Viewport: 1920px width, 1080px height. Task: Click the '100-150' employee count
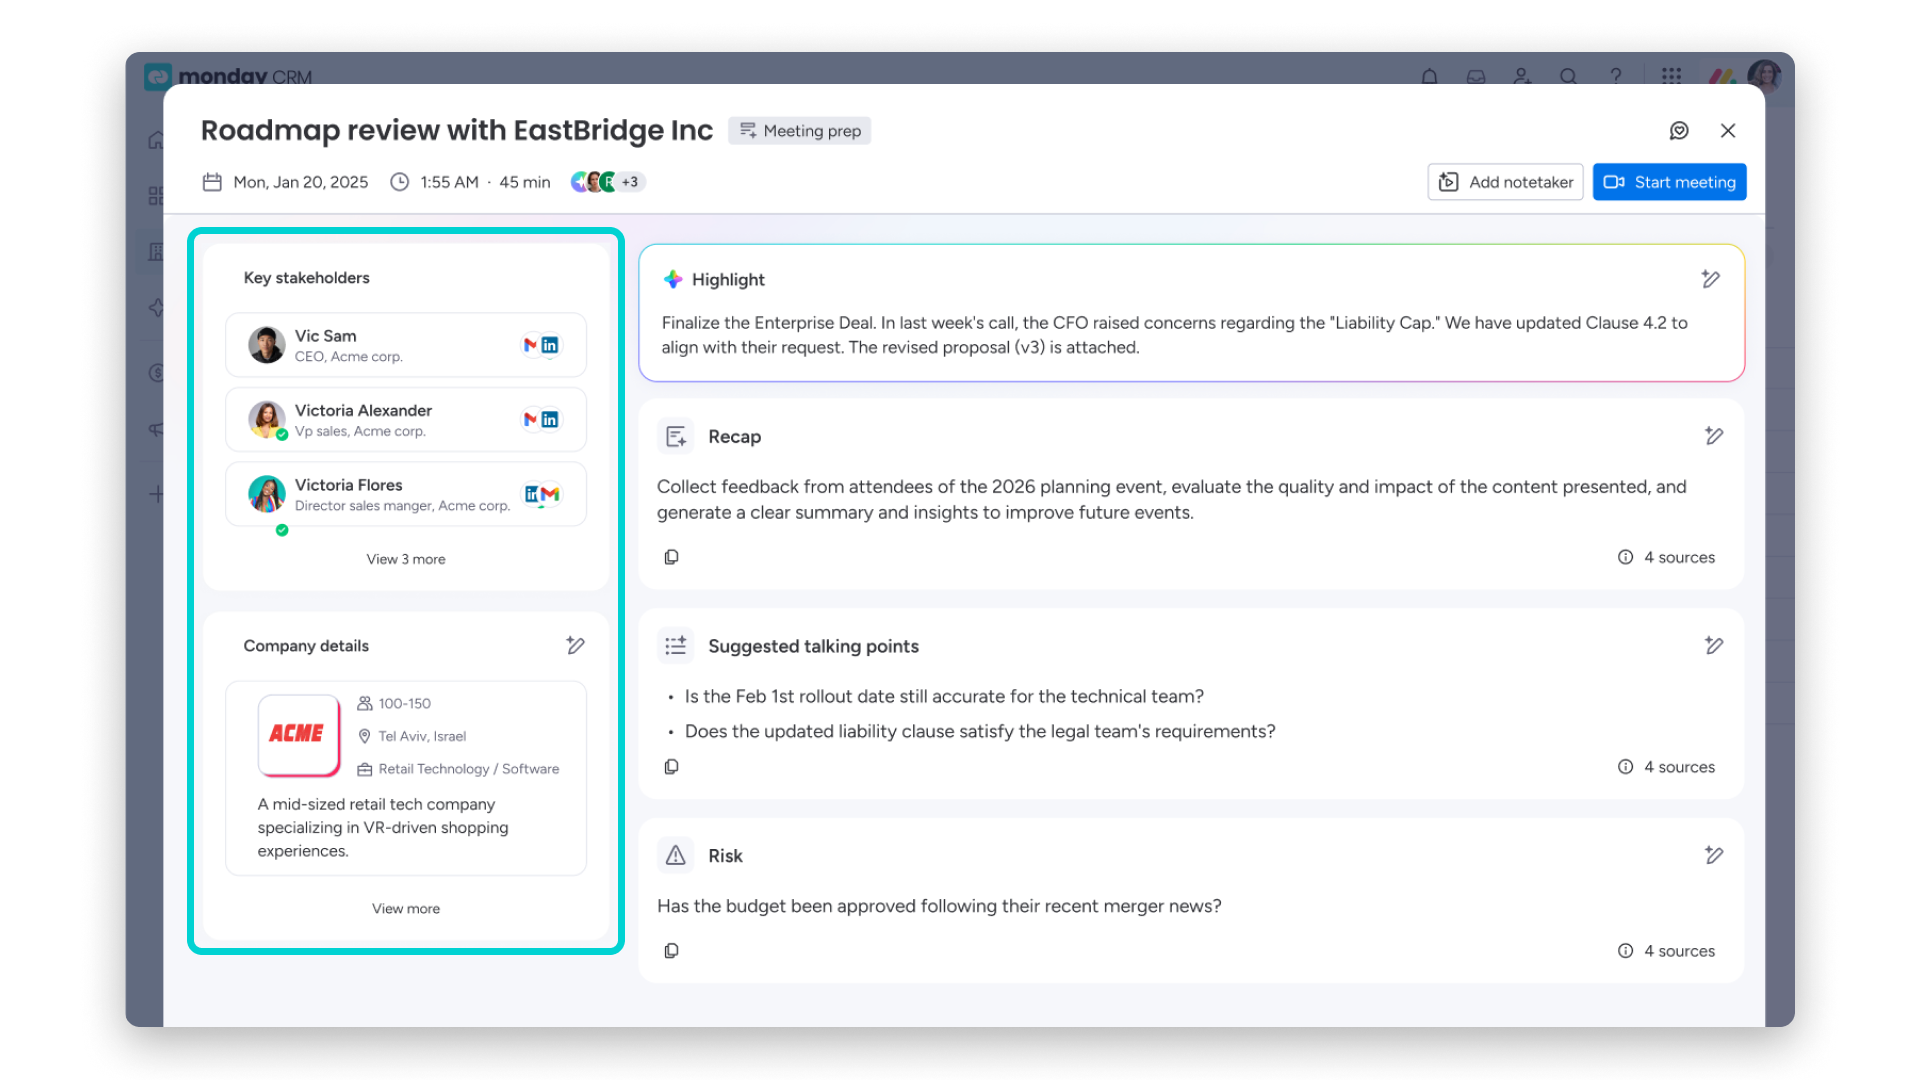404,703
